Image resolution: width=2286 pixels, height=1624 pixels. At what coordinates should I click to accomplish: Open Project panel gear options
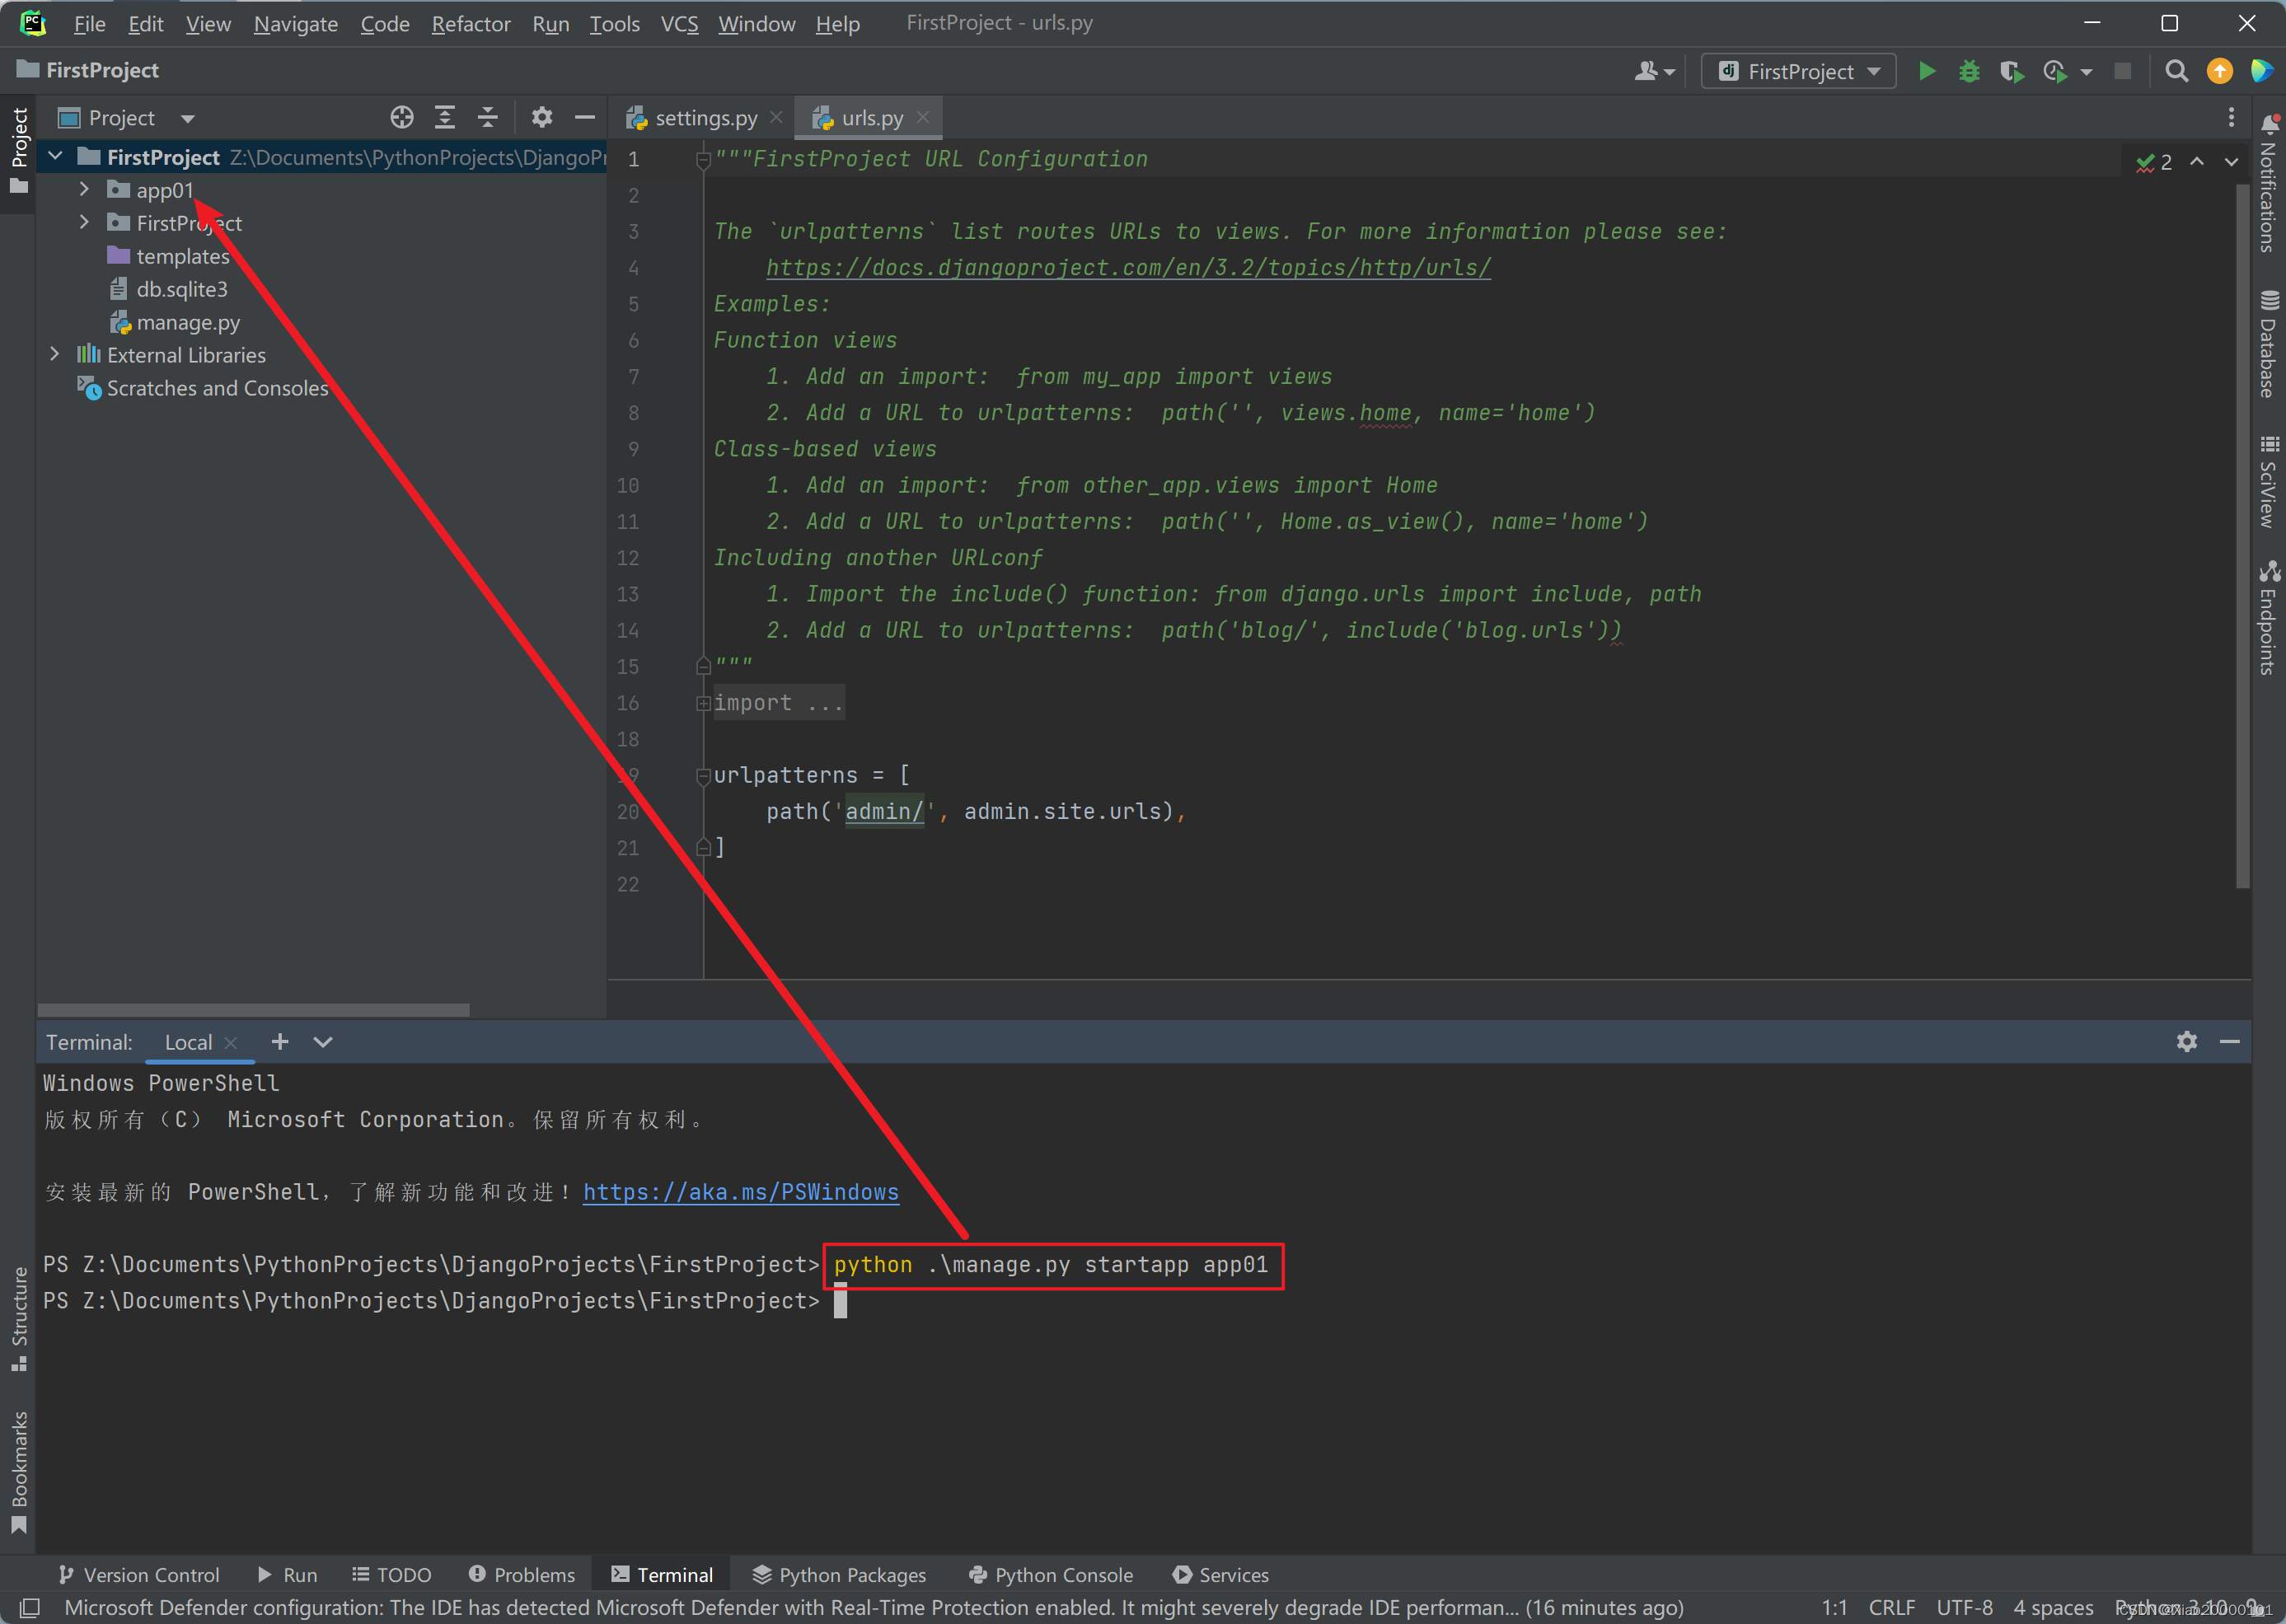click(x=542, y=117)
